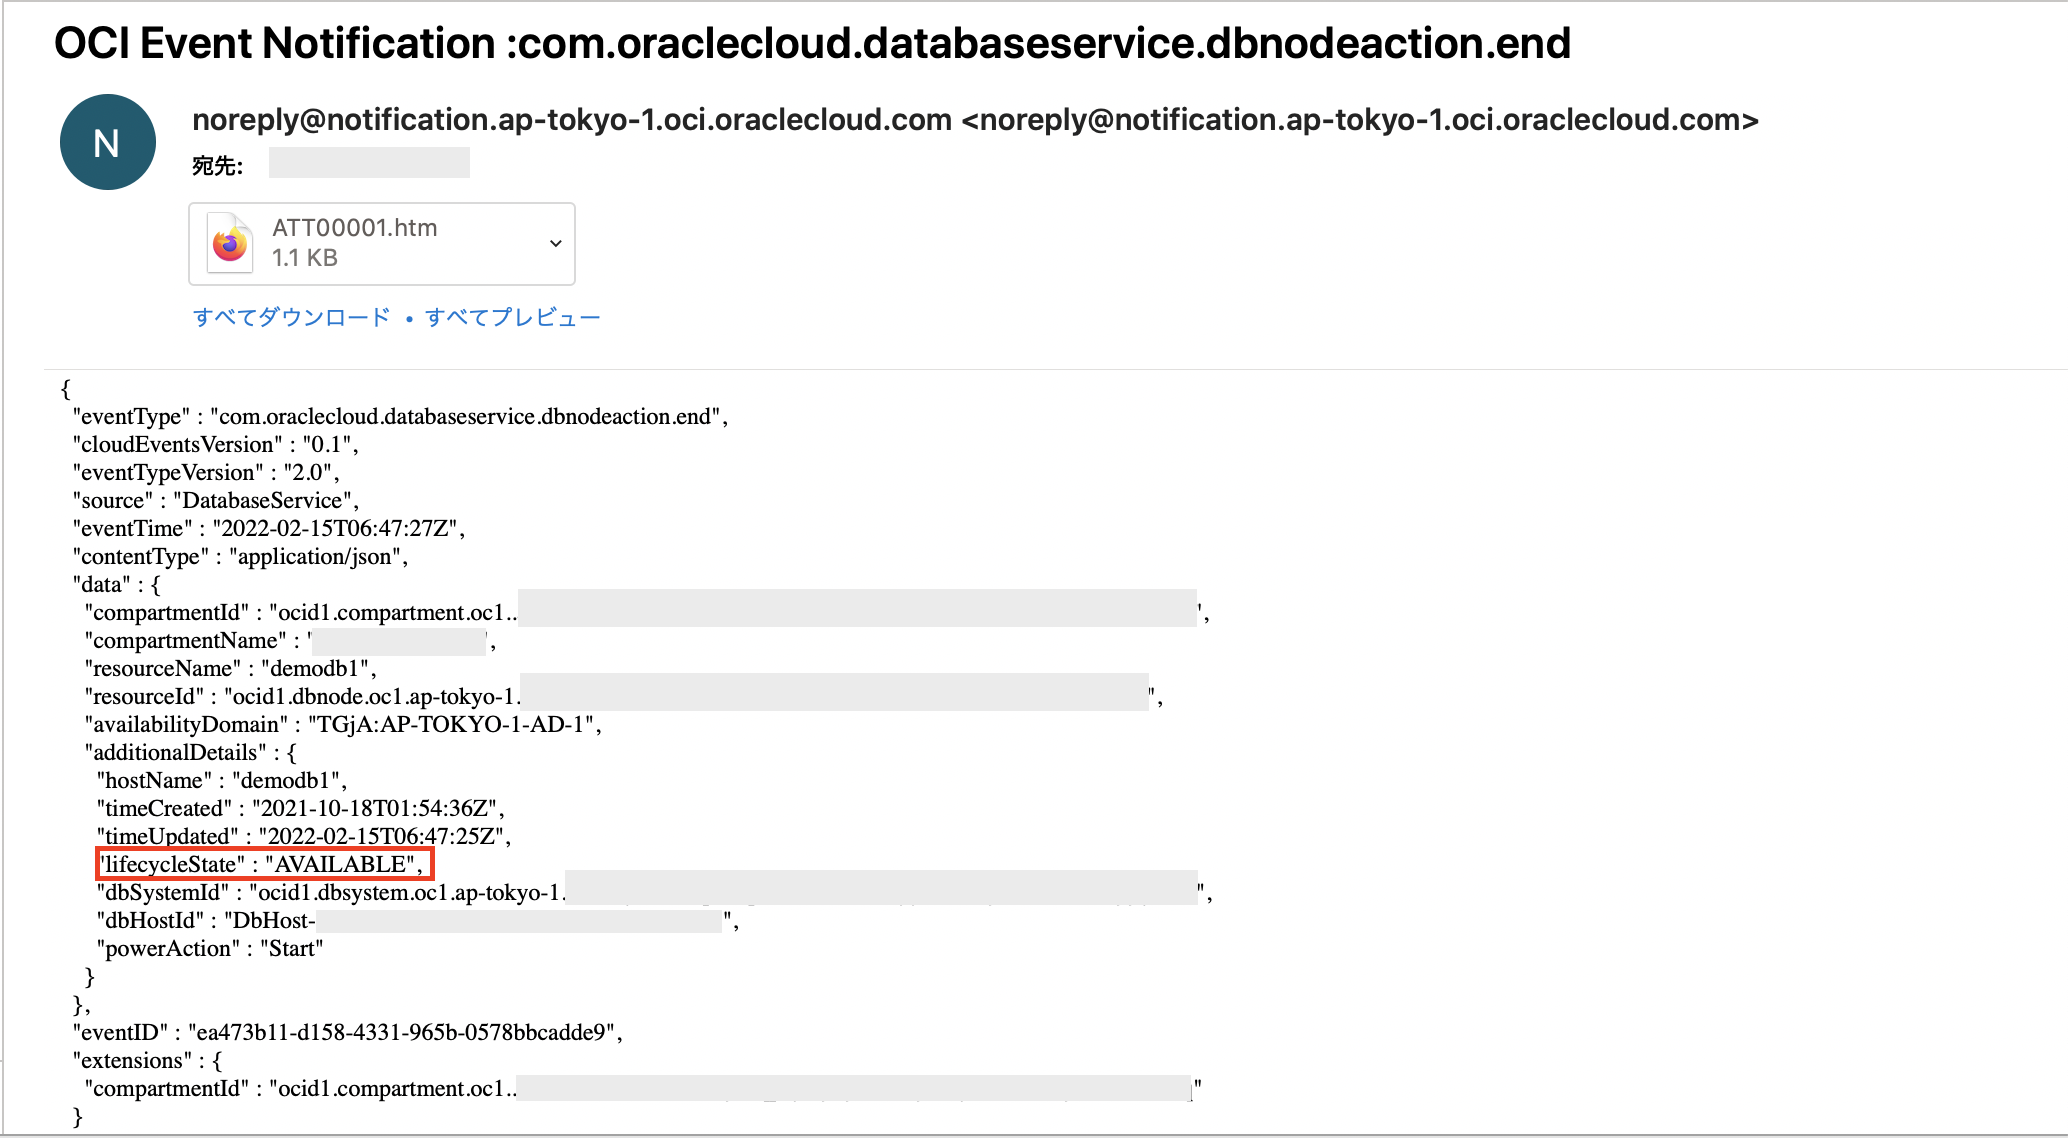Click the highlighted lifecycleState AVAILABLE line

click(265, 864)
